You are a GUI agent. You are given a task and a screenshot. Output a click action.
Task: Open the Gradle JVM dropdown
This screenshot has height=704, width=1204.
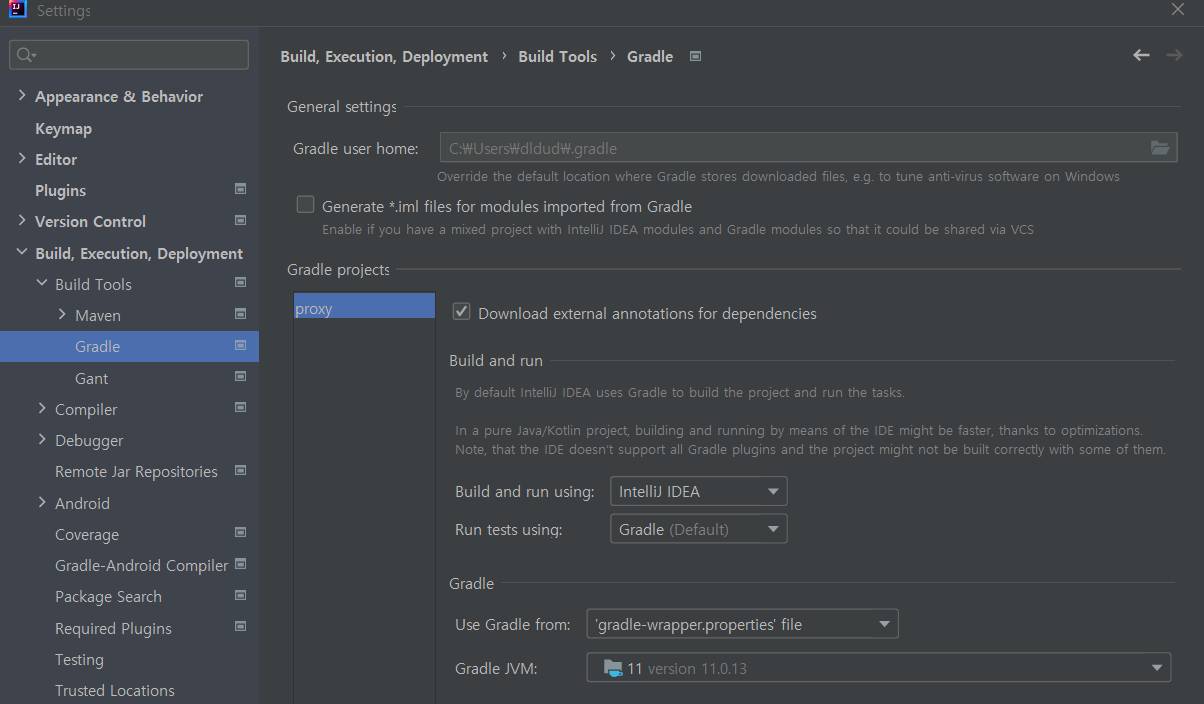(878, 668)
